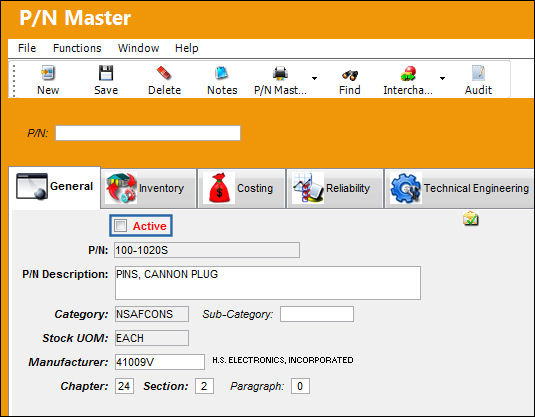Image resolution: width=535 pixels, height=417 pixels.
Task: Click the P/N field showing 100-1020S
Action: [x=207, y=250]
